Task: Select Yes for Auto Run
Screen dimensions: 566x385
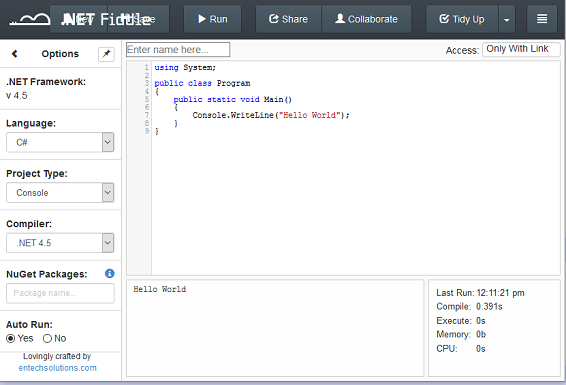Action: (11, 338)
